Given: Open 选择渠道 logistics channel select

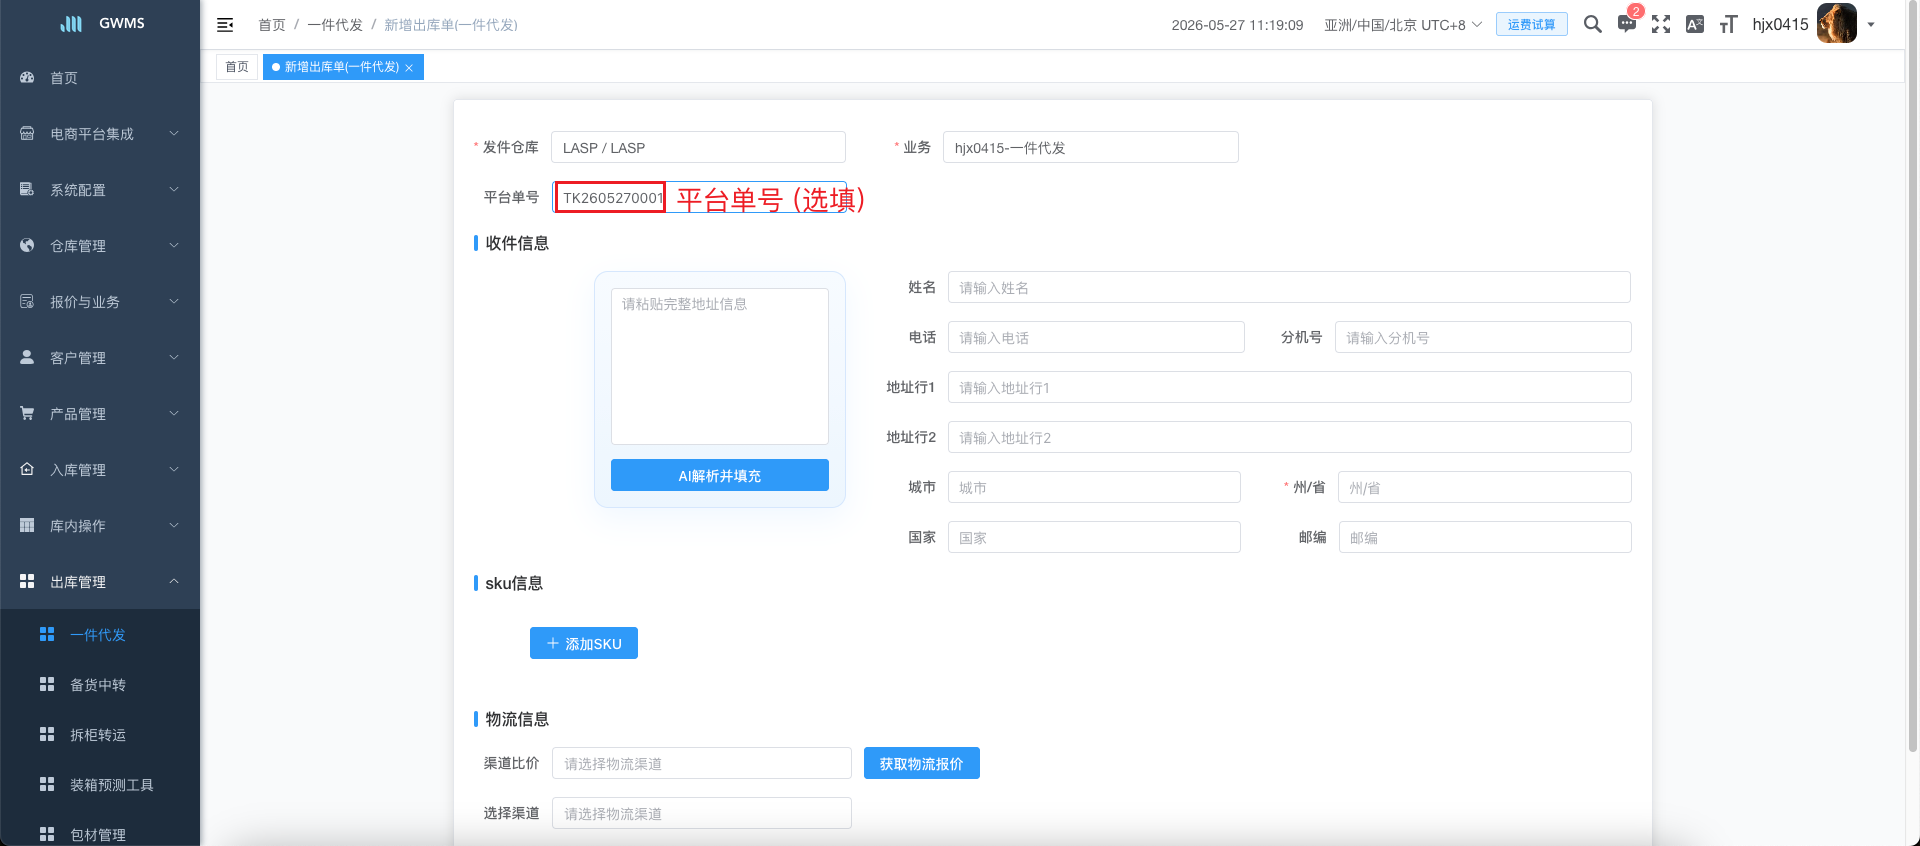Looking at the screenshot, I should click(702, 813).
